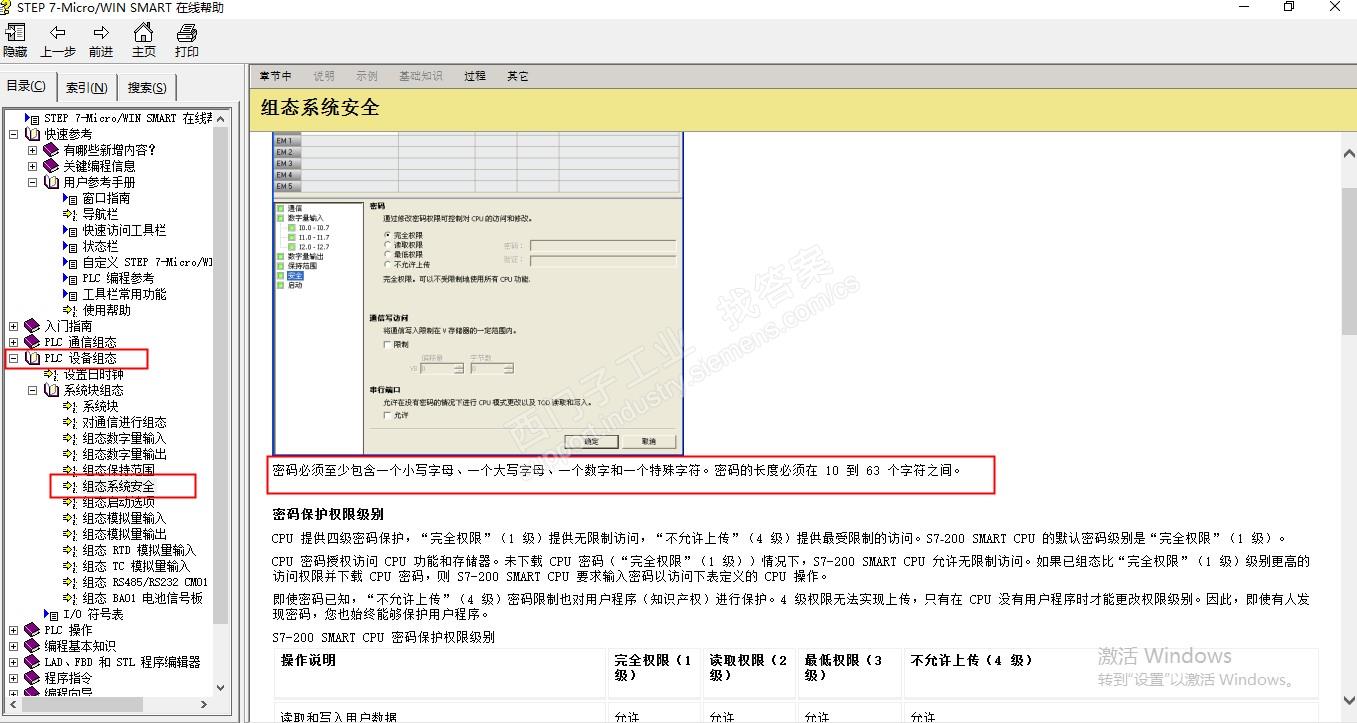The height and width of the screenshot is (723, 1357).
Task: Open the 对通信进行组态 topic
Action: click(124, 422)
